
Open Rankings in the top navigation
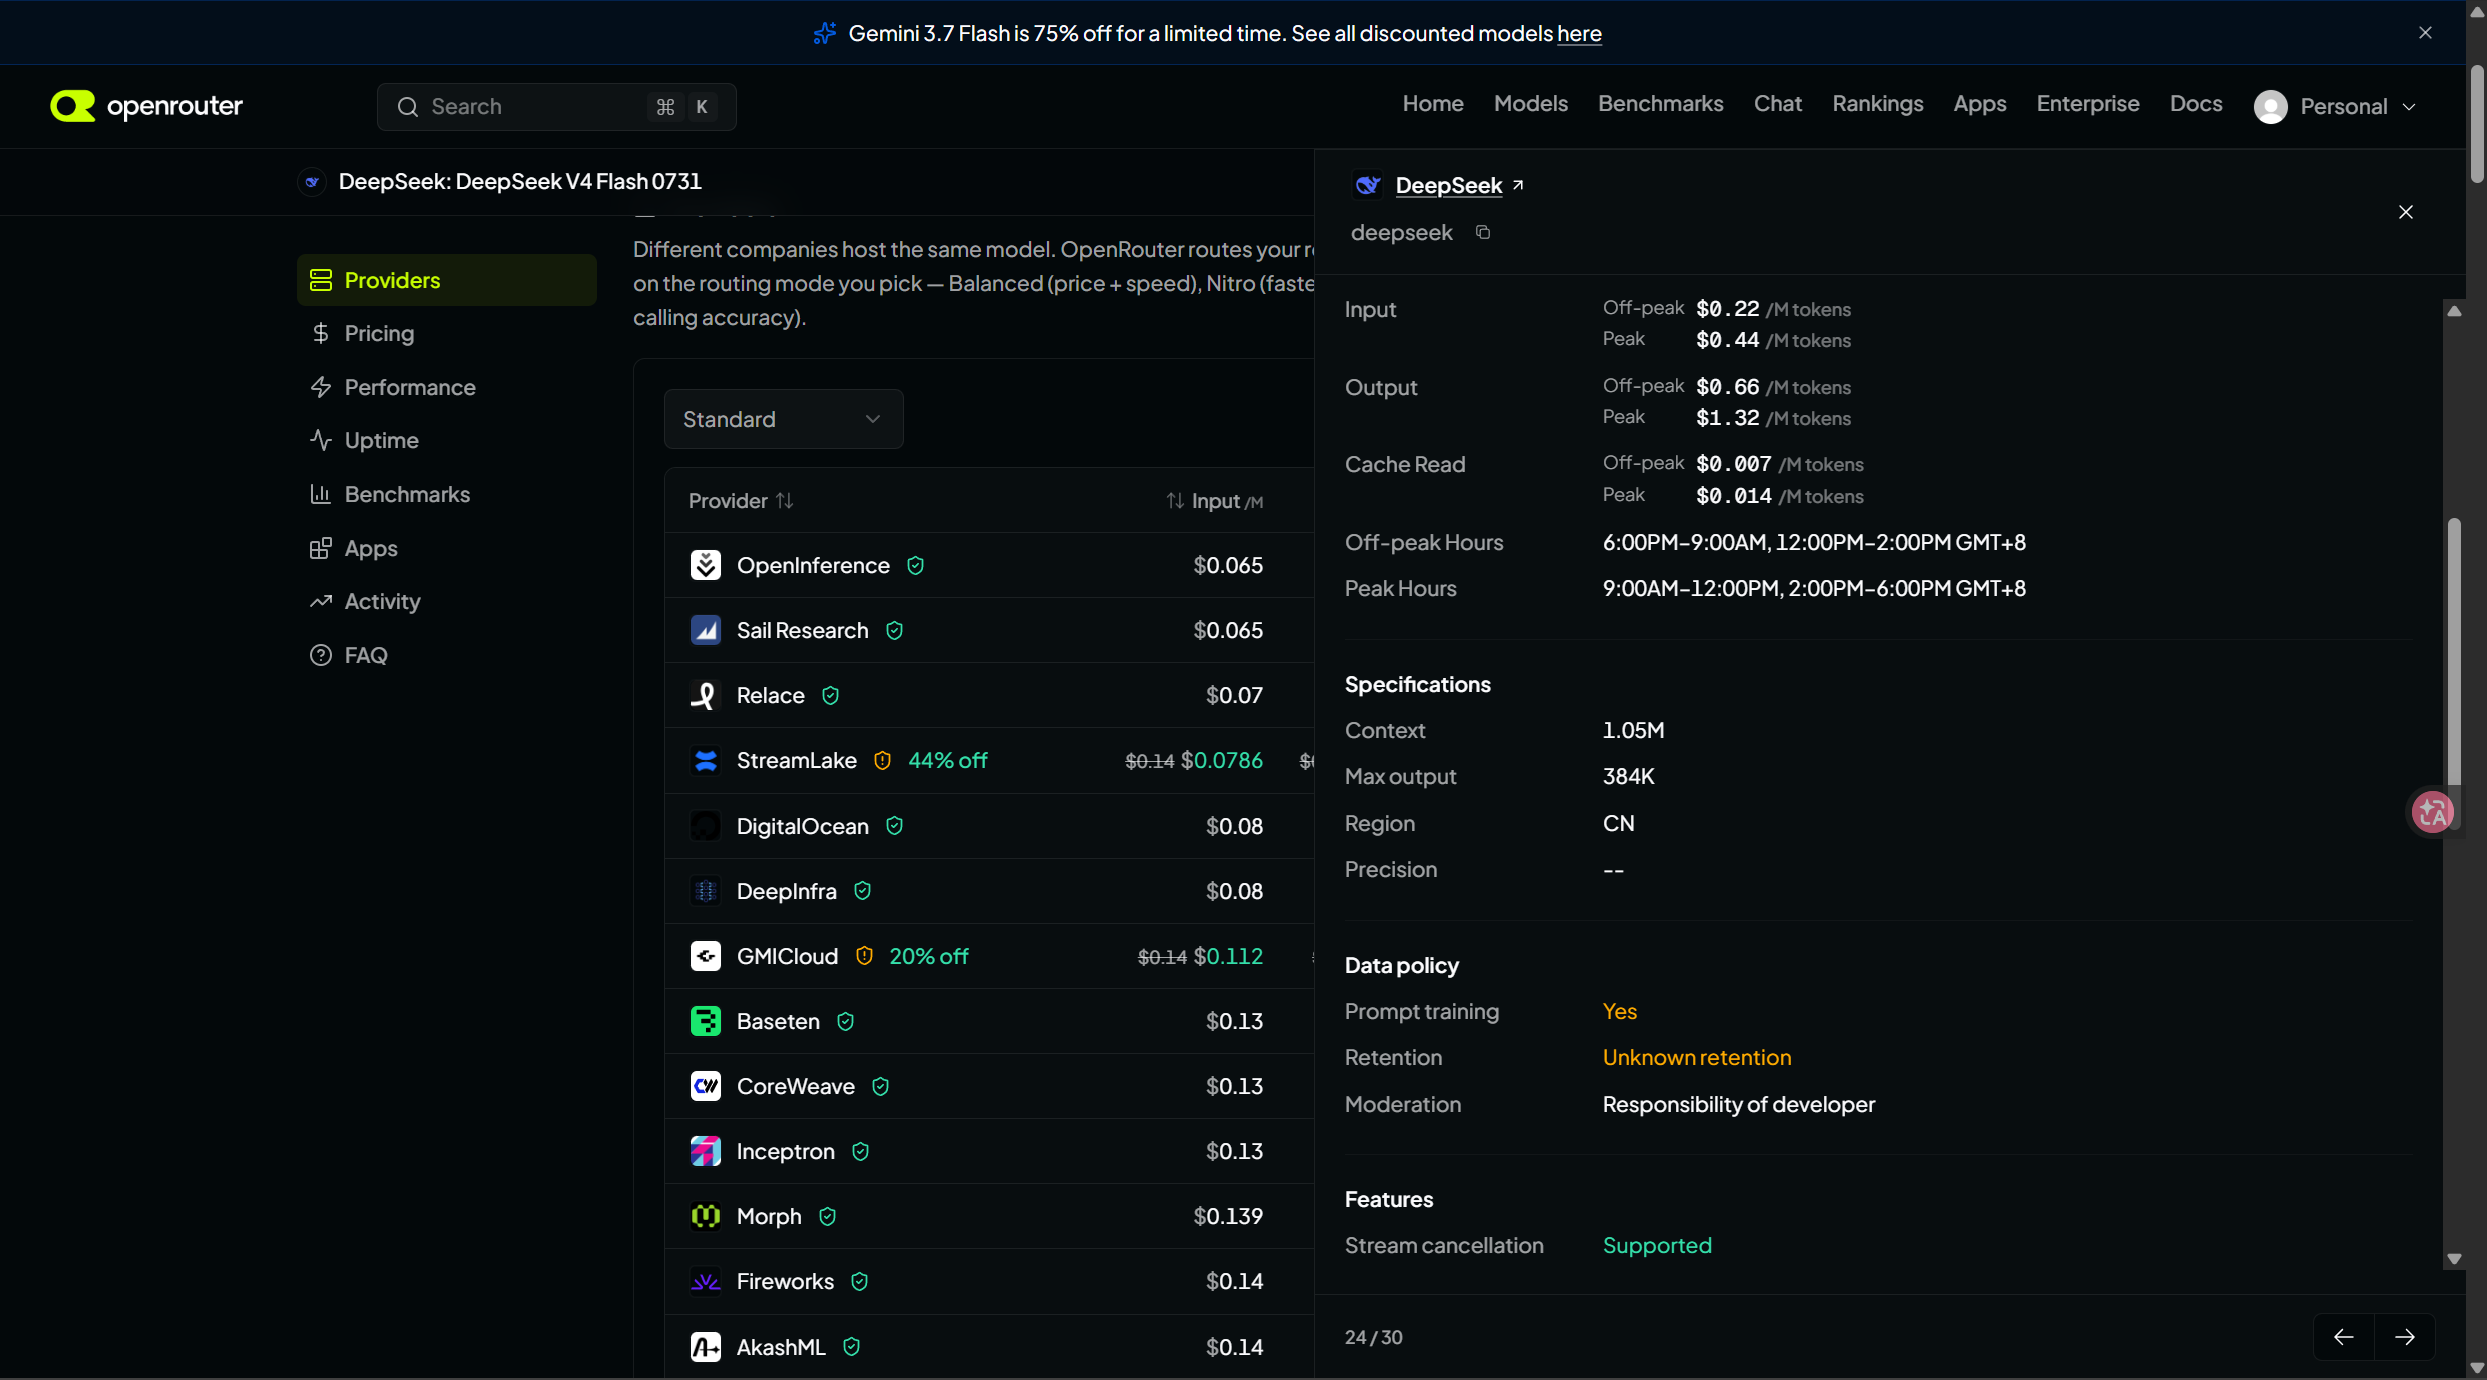coord(1878,104)
